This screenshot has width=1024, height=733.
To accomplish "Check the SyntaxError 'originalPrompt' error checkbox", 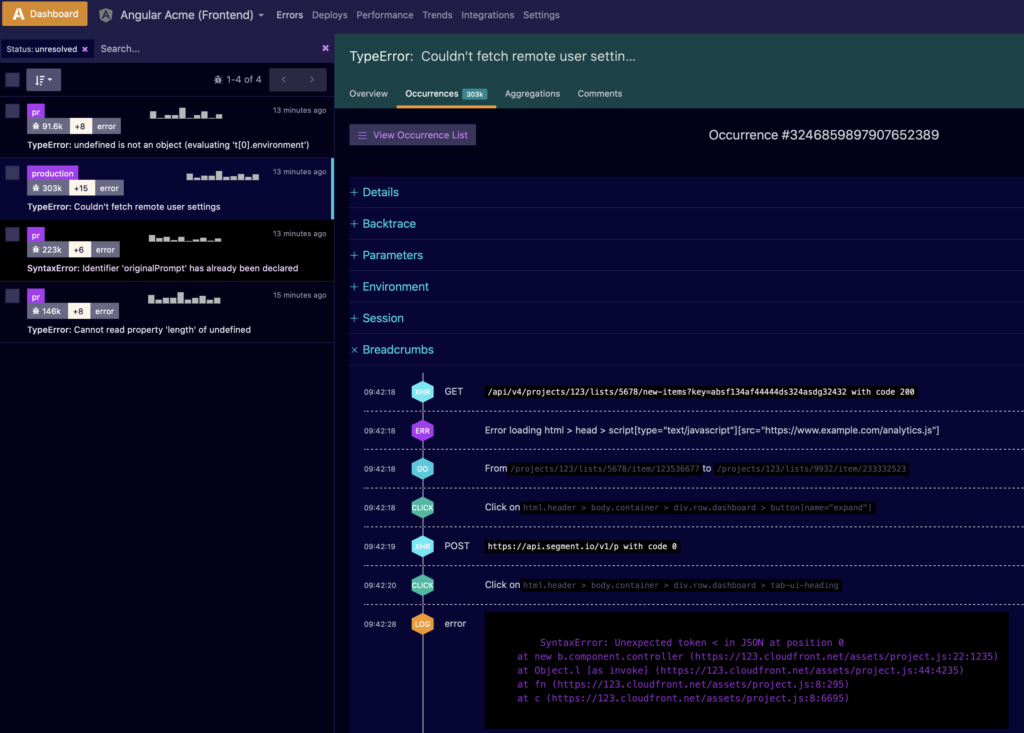I will click(12, 235).
